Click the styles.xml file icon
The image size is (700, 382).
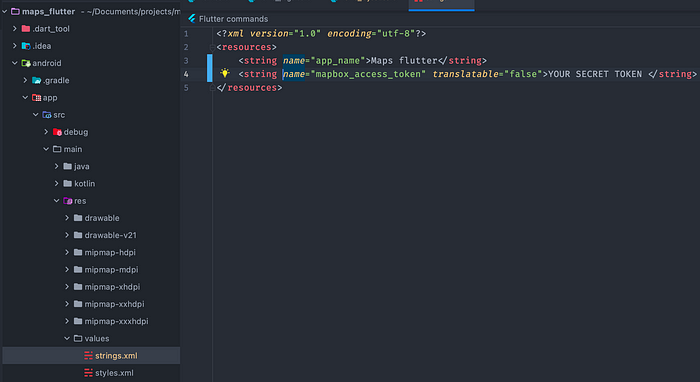pyautogui.click(x=88, y=373)
